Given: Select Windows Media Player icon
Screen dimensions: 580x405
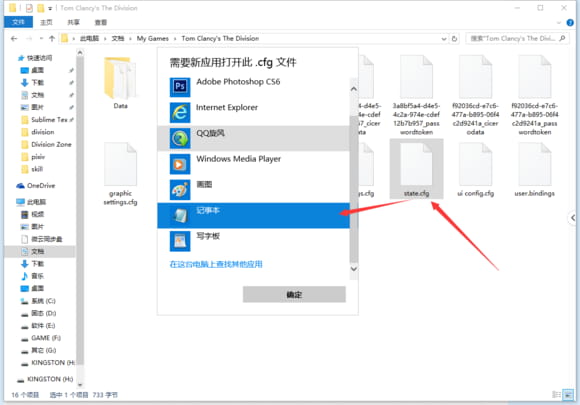Looking at the screenshot, I should click(x=180, y=164).
